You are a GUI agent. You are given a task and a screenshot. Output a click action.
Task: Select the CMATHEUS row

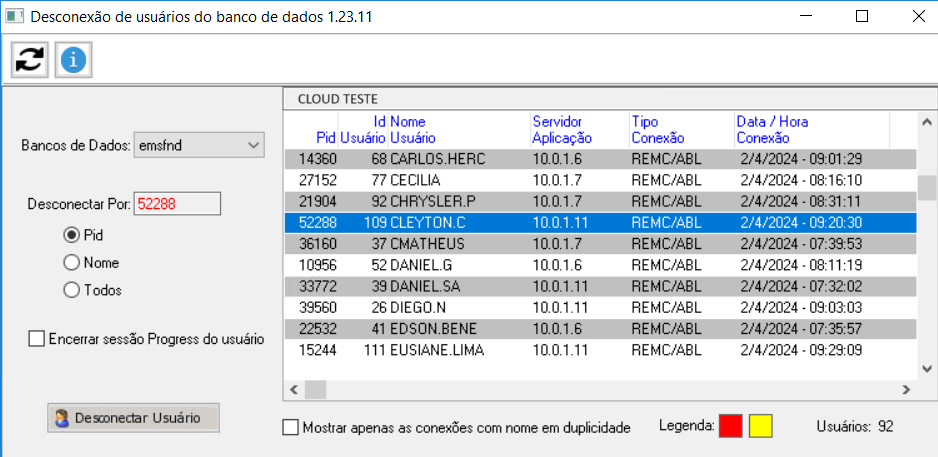click(x=600, y=244)
